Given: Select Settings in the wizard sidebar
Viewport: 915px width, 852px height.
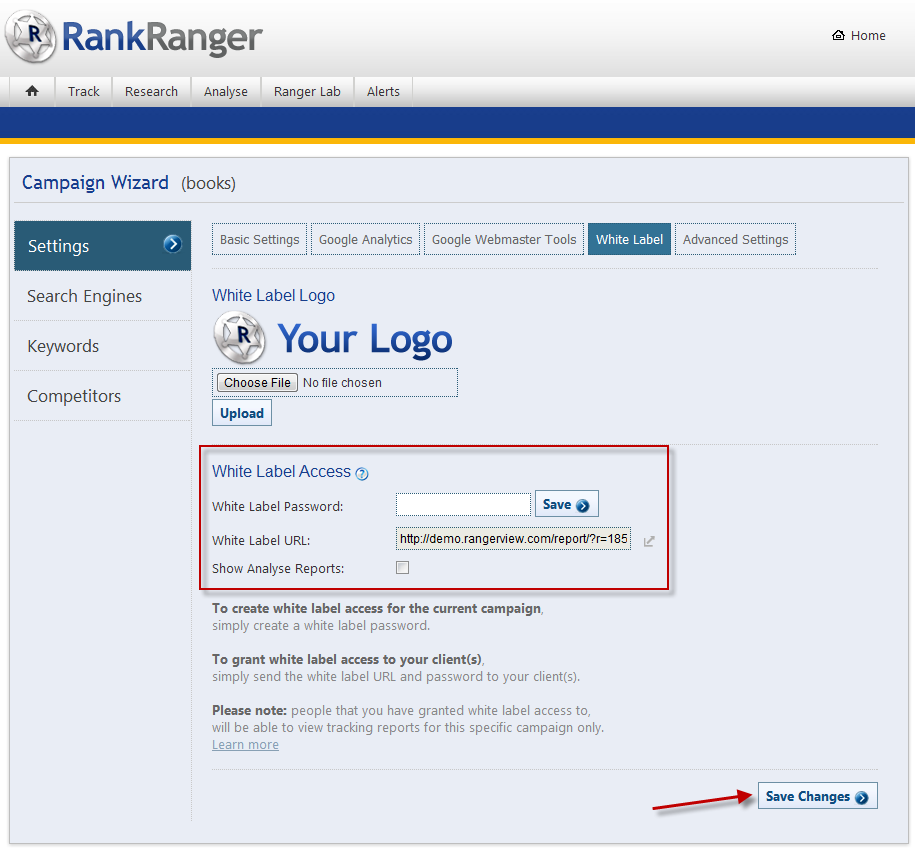Looking at the screenshot, I should pyautogui.click(x=103, y=246).
